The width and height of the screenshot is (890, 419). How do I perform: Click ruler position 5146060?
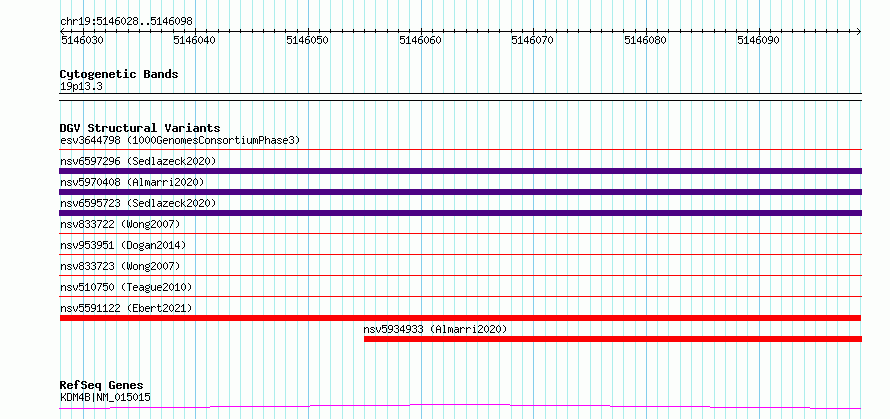click(421, 40)
